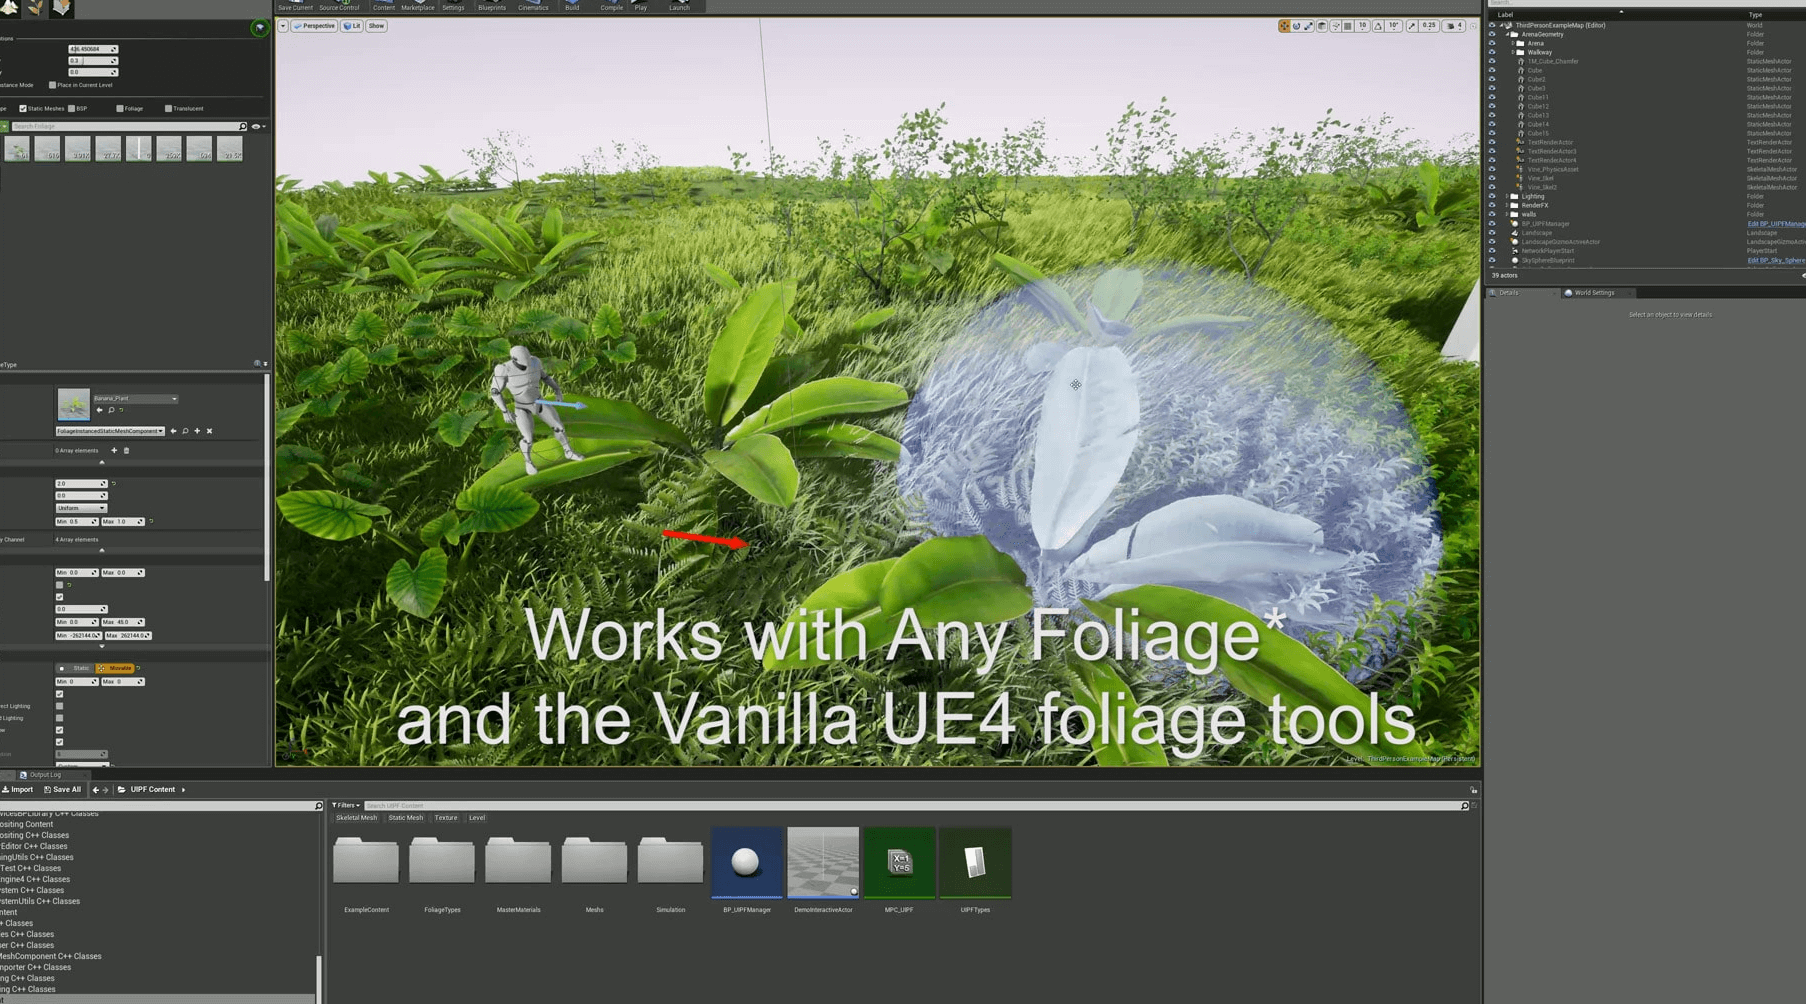Viewport: 1806px width, 1004px height.
Task: Open the Uniform scaling dropdown
Action: tap(81, 508)
